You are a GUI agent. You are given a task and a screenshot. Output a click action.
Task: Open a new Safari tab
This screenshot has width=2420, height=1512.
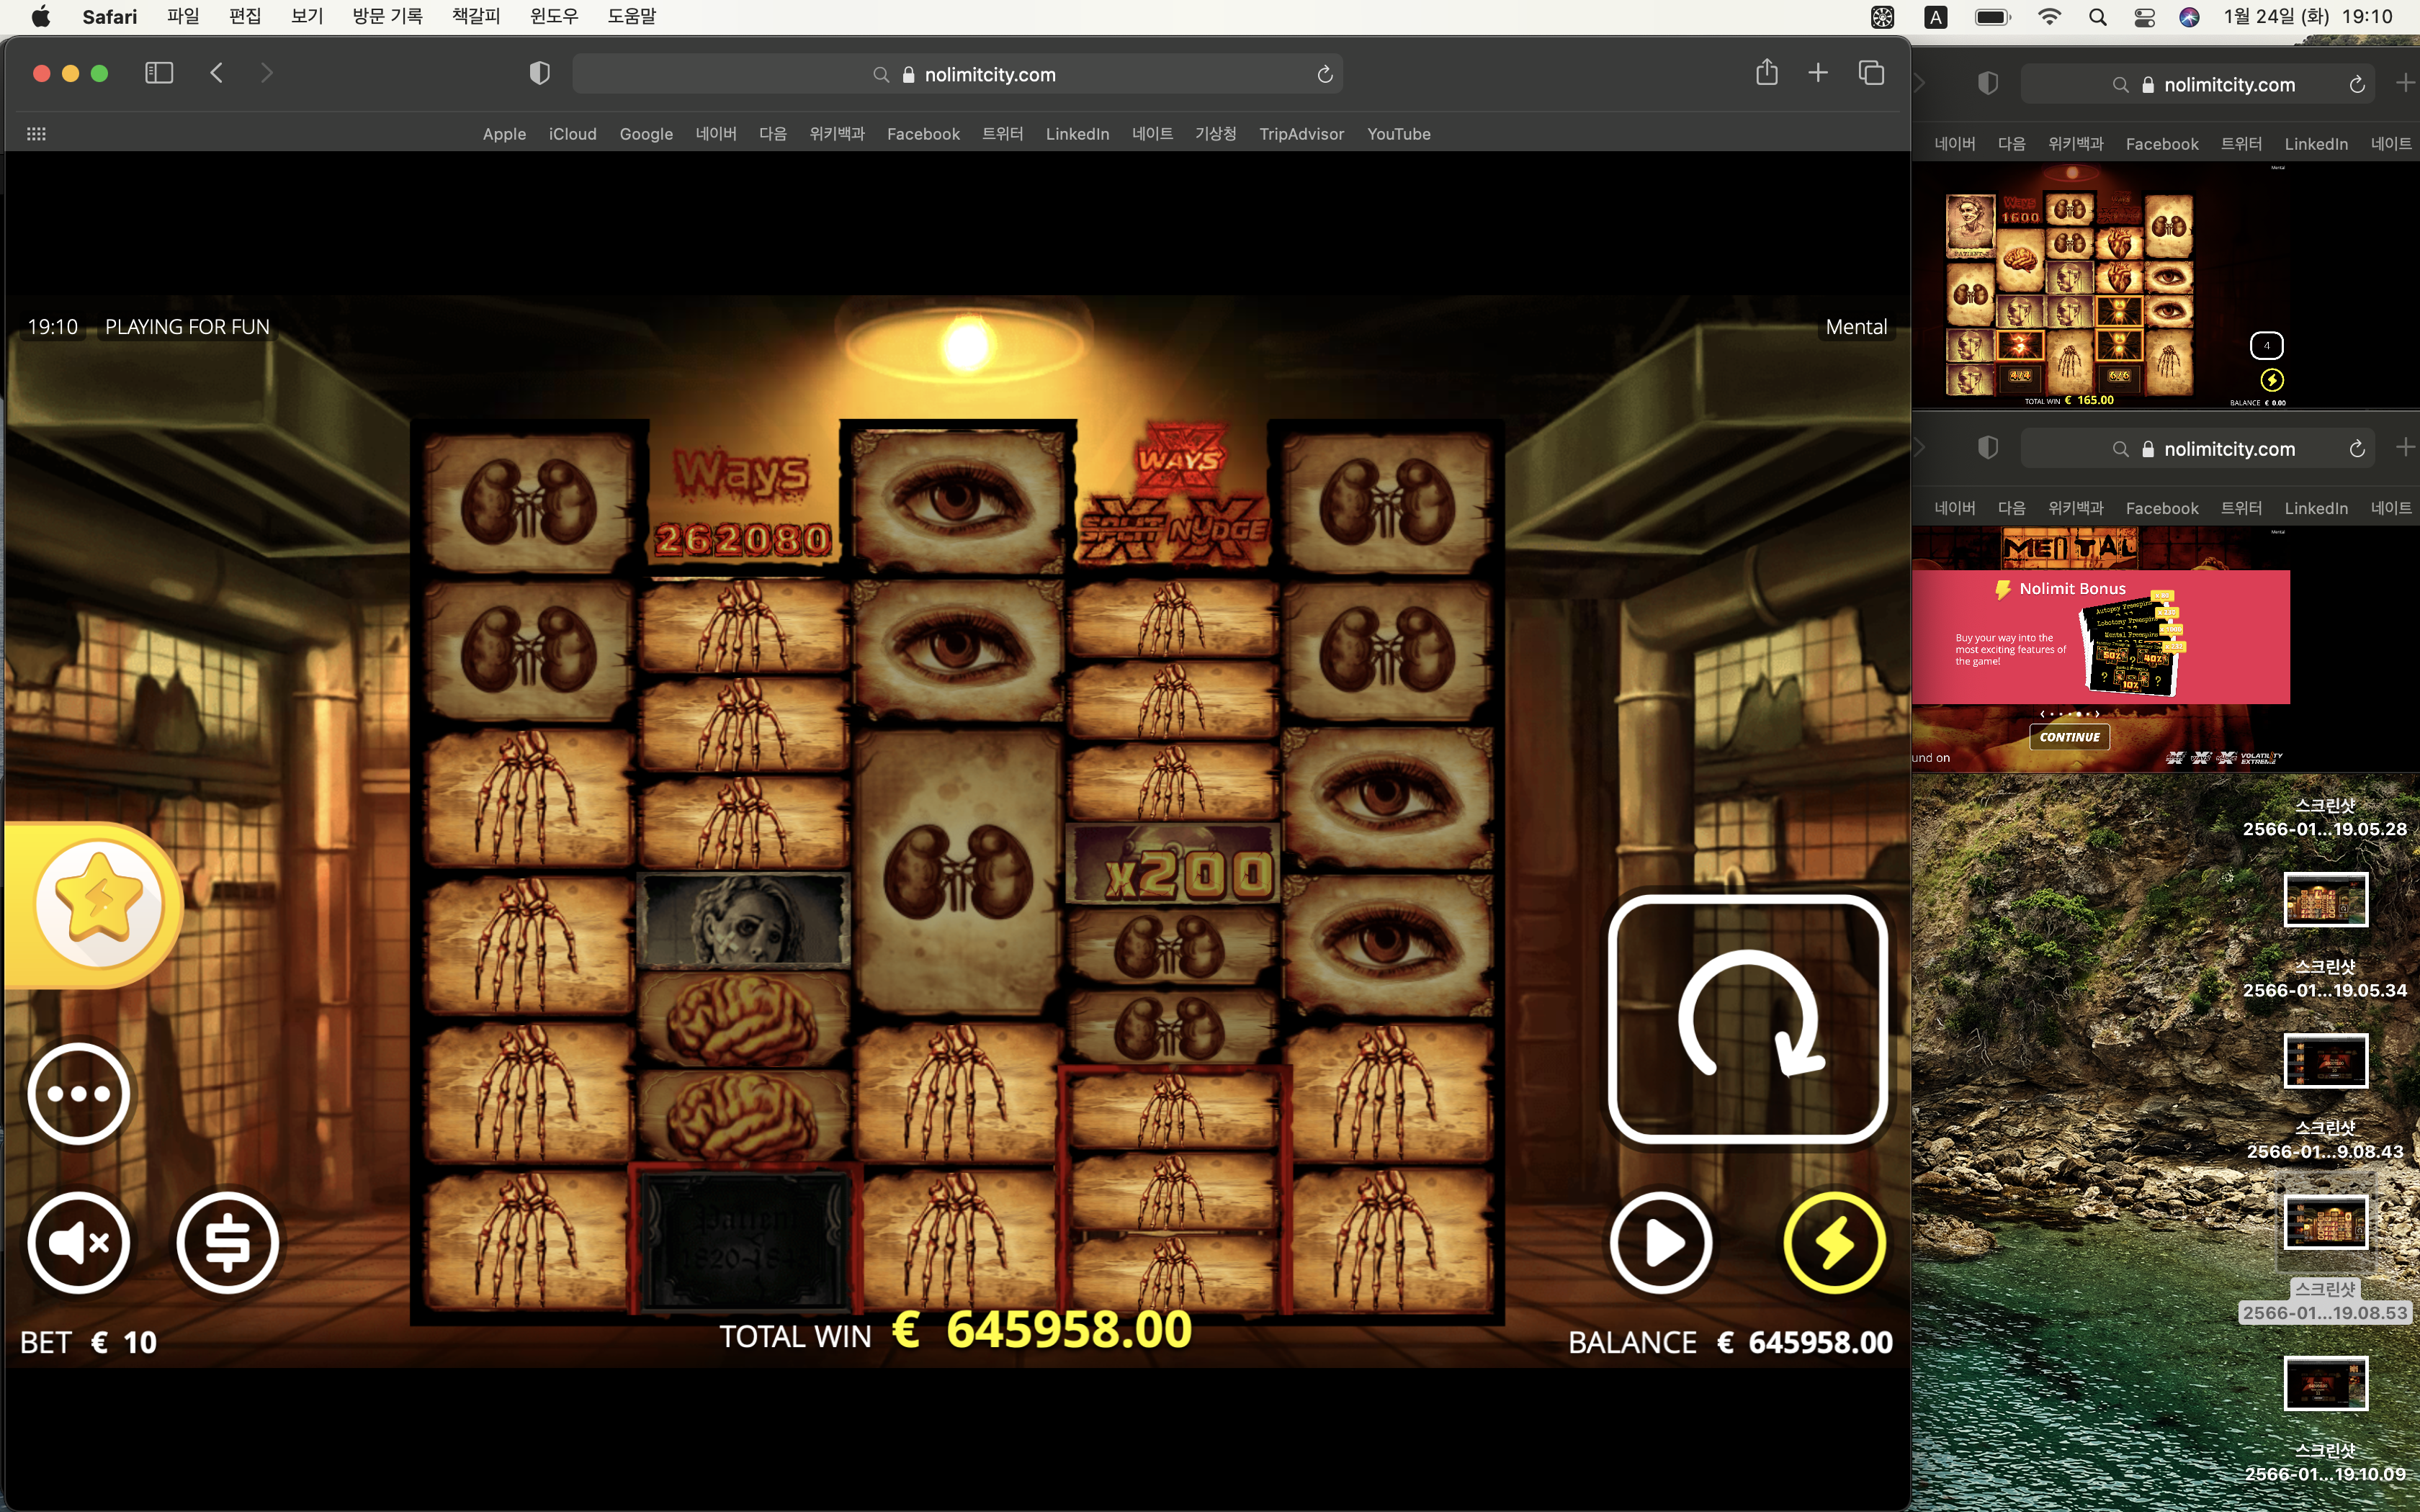point(1818,73)
